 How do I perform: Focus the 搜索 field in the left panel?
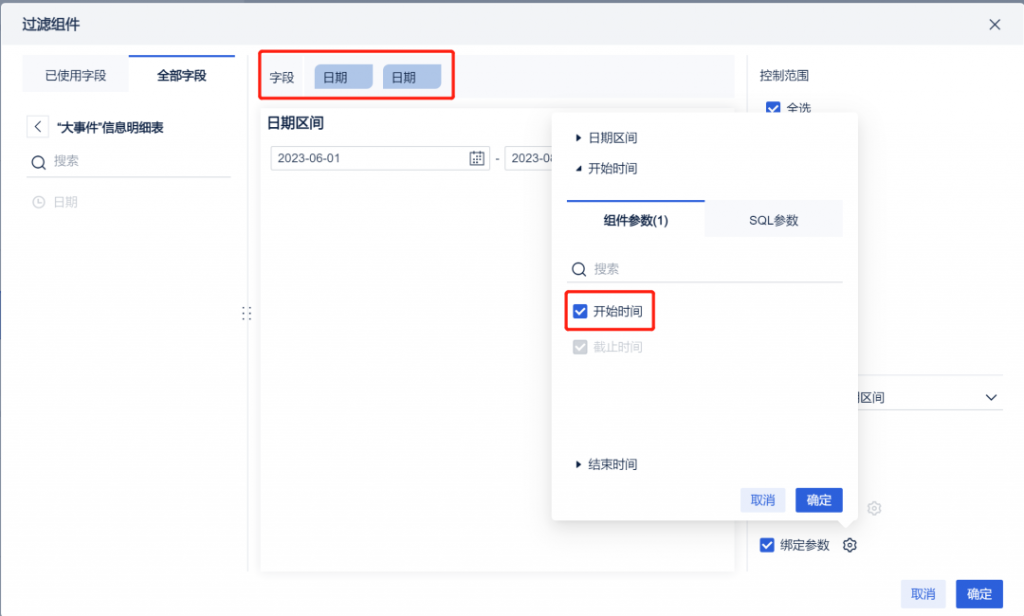coord(129,161)
